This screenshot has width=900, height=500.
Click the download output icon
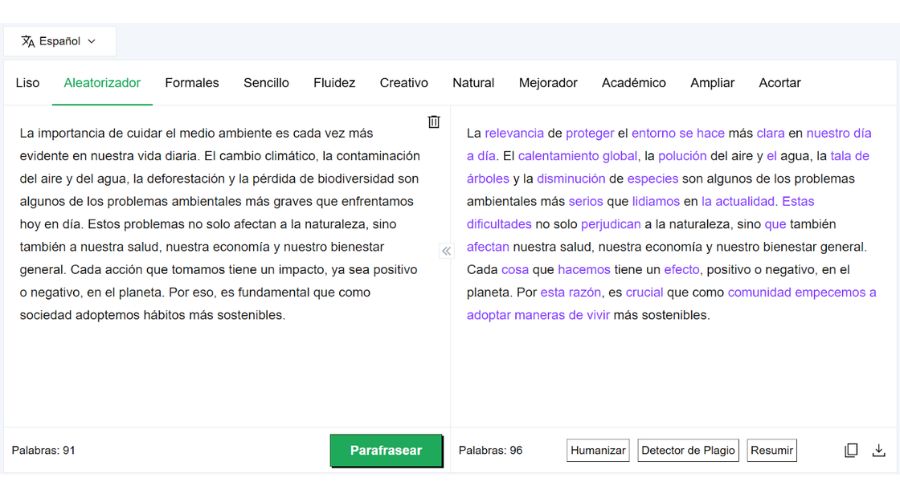pyautogui.click(x=879, y=450)
